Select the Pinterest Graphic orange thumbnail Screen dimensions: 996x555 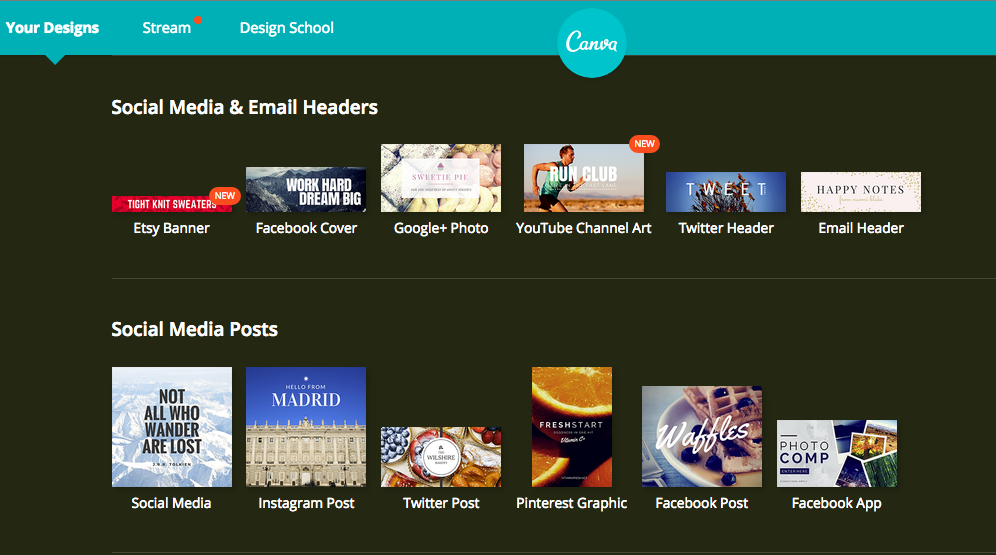coord(572,427)
